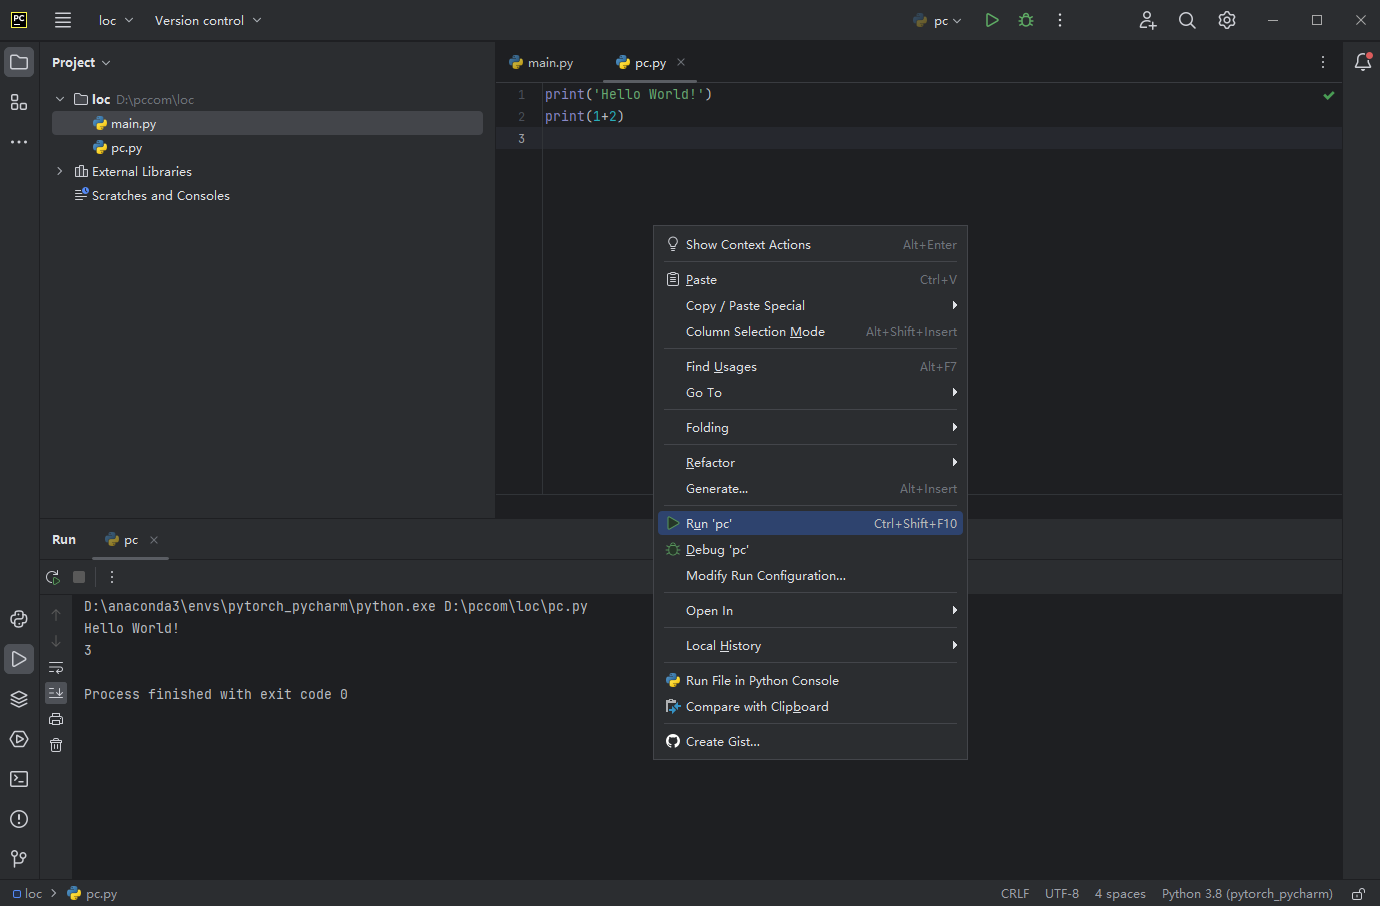Choose Run File in Python Console

(x=810, y=681)
